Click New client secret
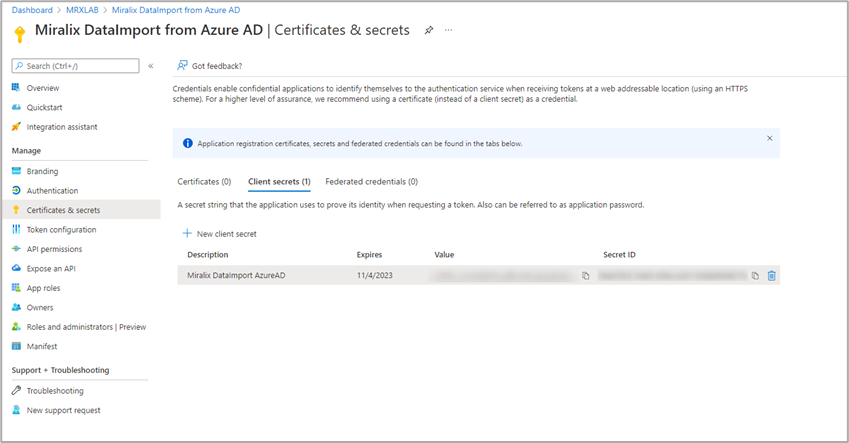This screenshot has height=443, width=849. coord(220,233)
